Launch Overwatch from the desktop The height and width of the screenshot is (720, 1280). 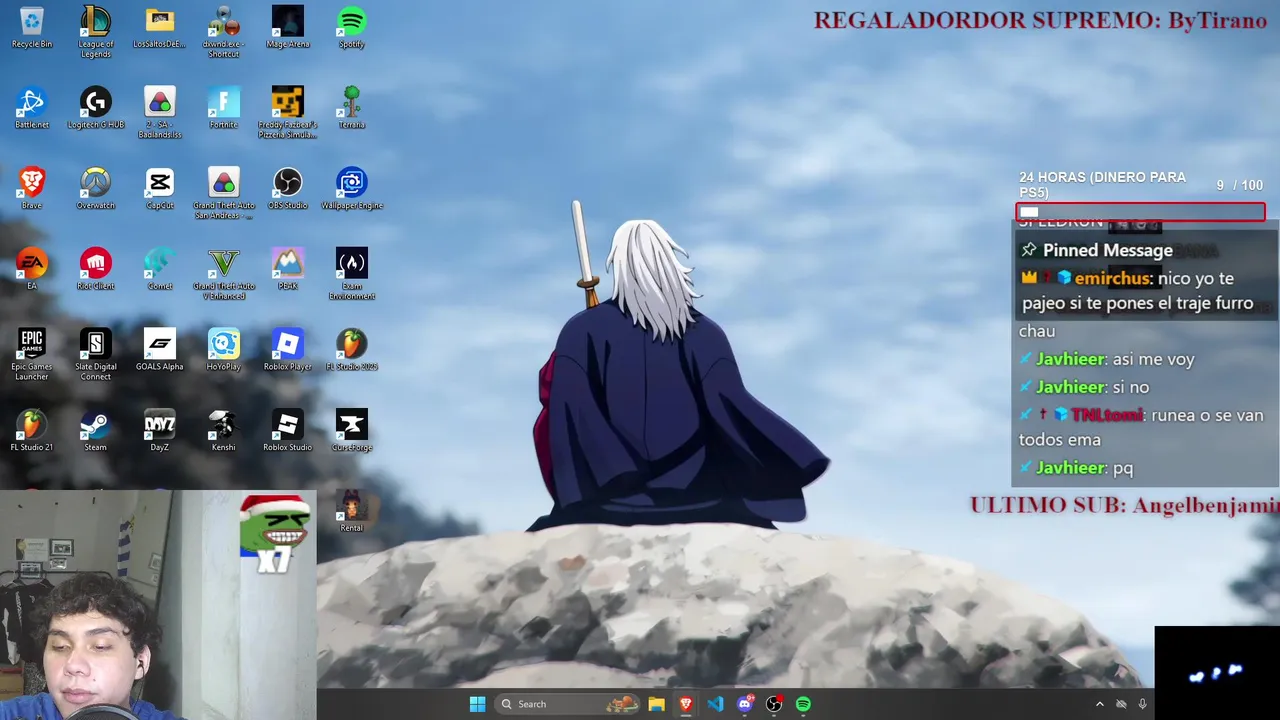pos(96,189)
